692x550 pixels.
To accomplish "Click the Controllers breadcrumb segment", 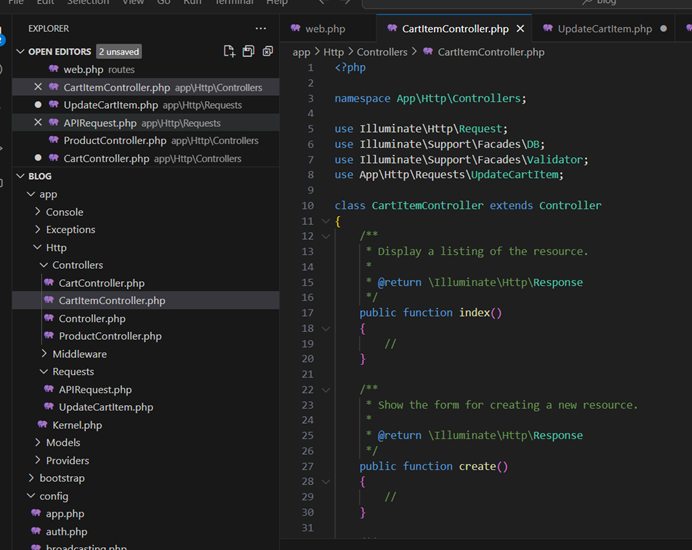I will pyautogui.click(x=382, y=52).
